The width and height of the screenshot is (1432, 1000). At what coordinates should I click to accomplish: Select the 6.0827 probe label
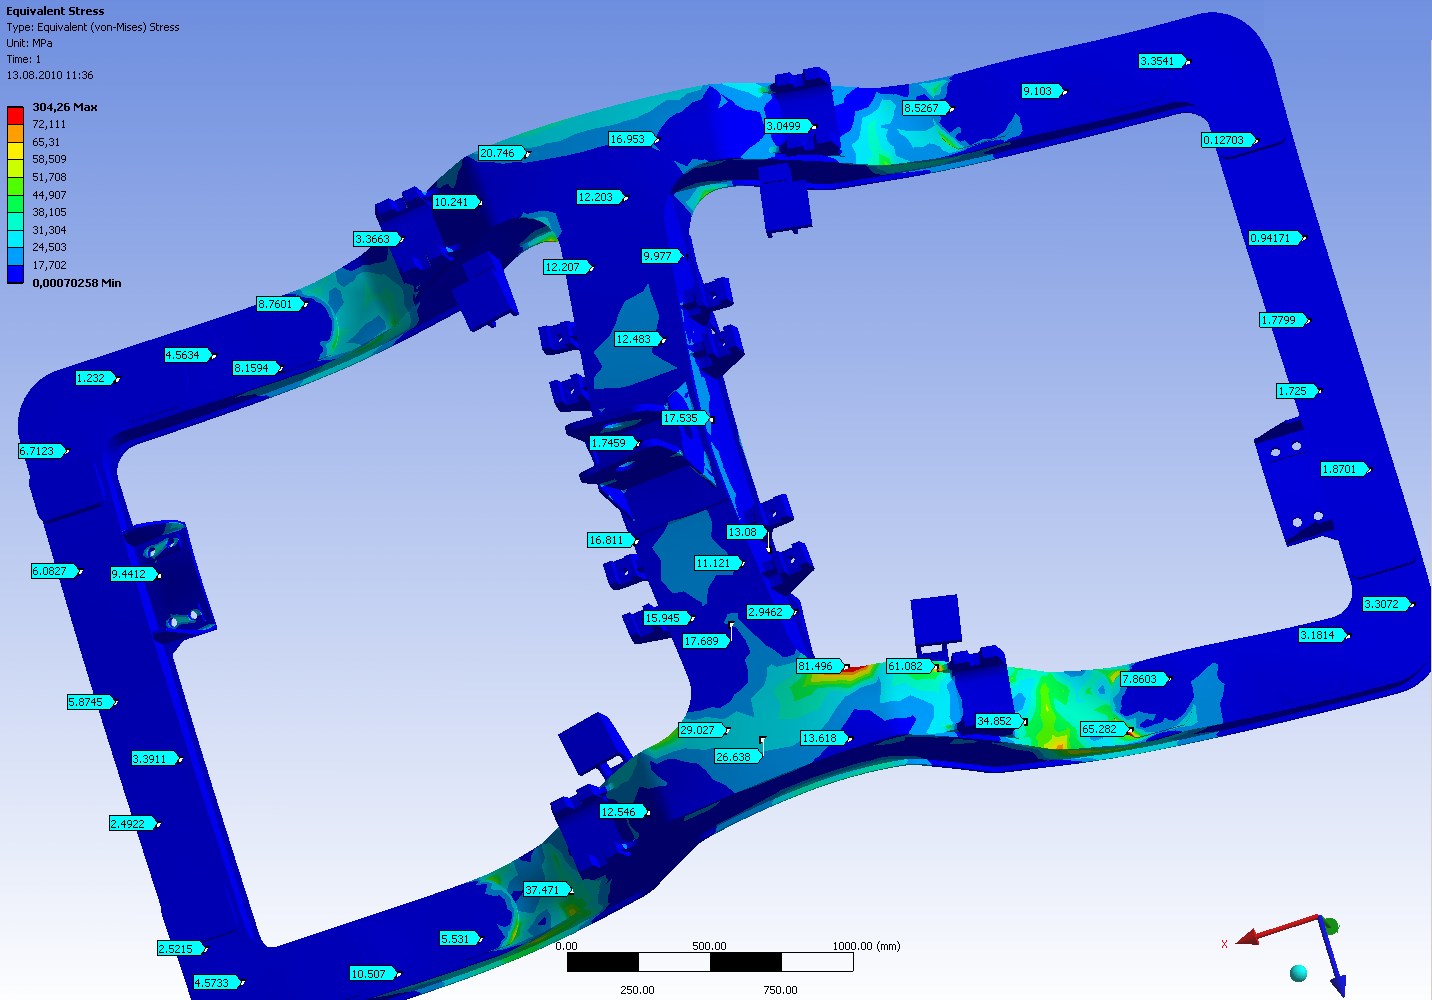tap(54, 572)
